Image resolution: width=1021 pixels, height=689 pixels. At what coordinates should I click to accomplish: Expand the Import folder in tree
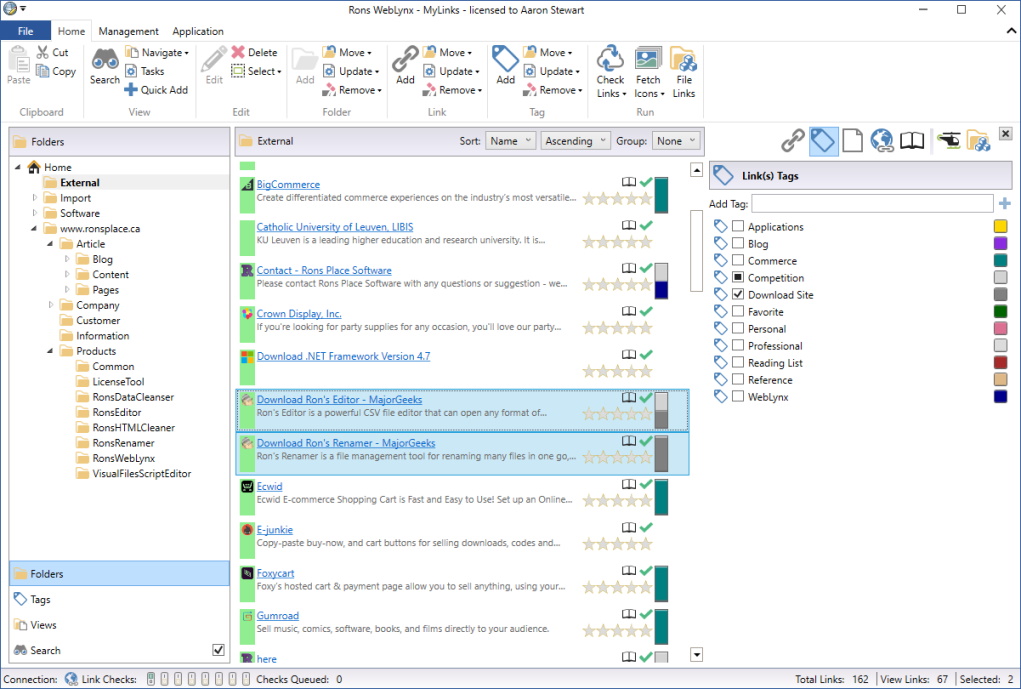pyautogui.click(x=35, y=197)
